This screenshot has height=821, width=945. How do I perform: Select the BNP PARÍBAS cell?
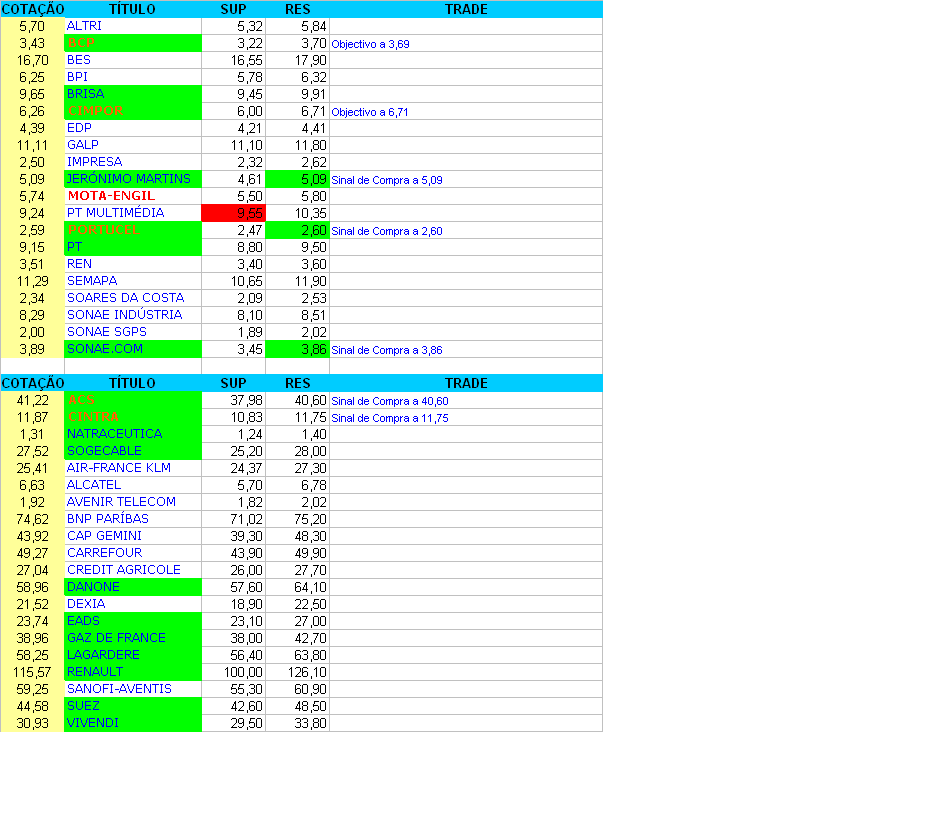(133, 518)
